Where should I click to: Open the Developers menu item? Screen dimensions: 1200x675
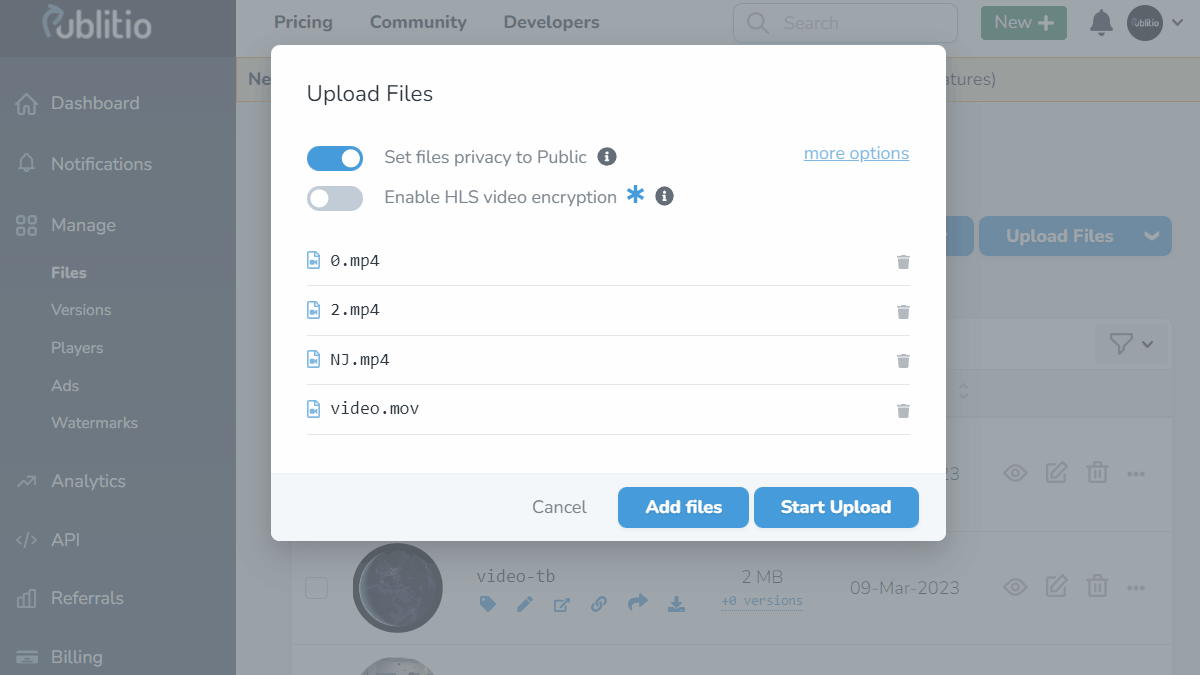tap(551, 22)
